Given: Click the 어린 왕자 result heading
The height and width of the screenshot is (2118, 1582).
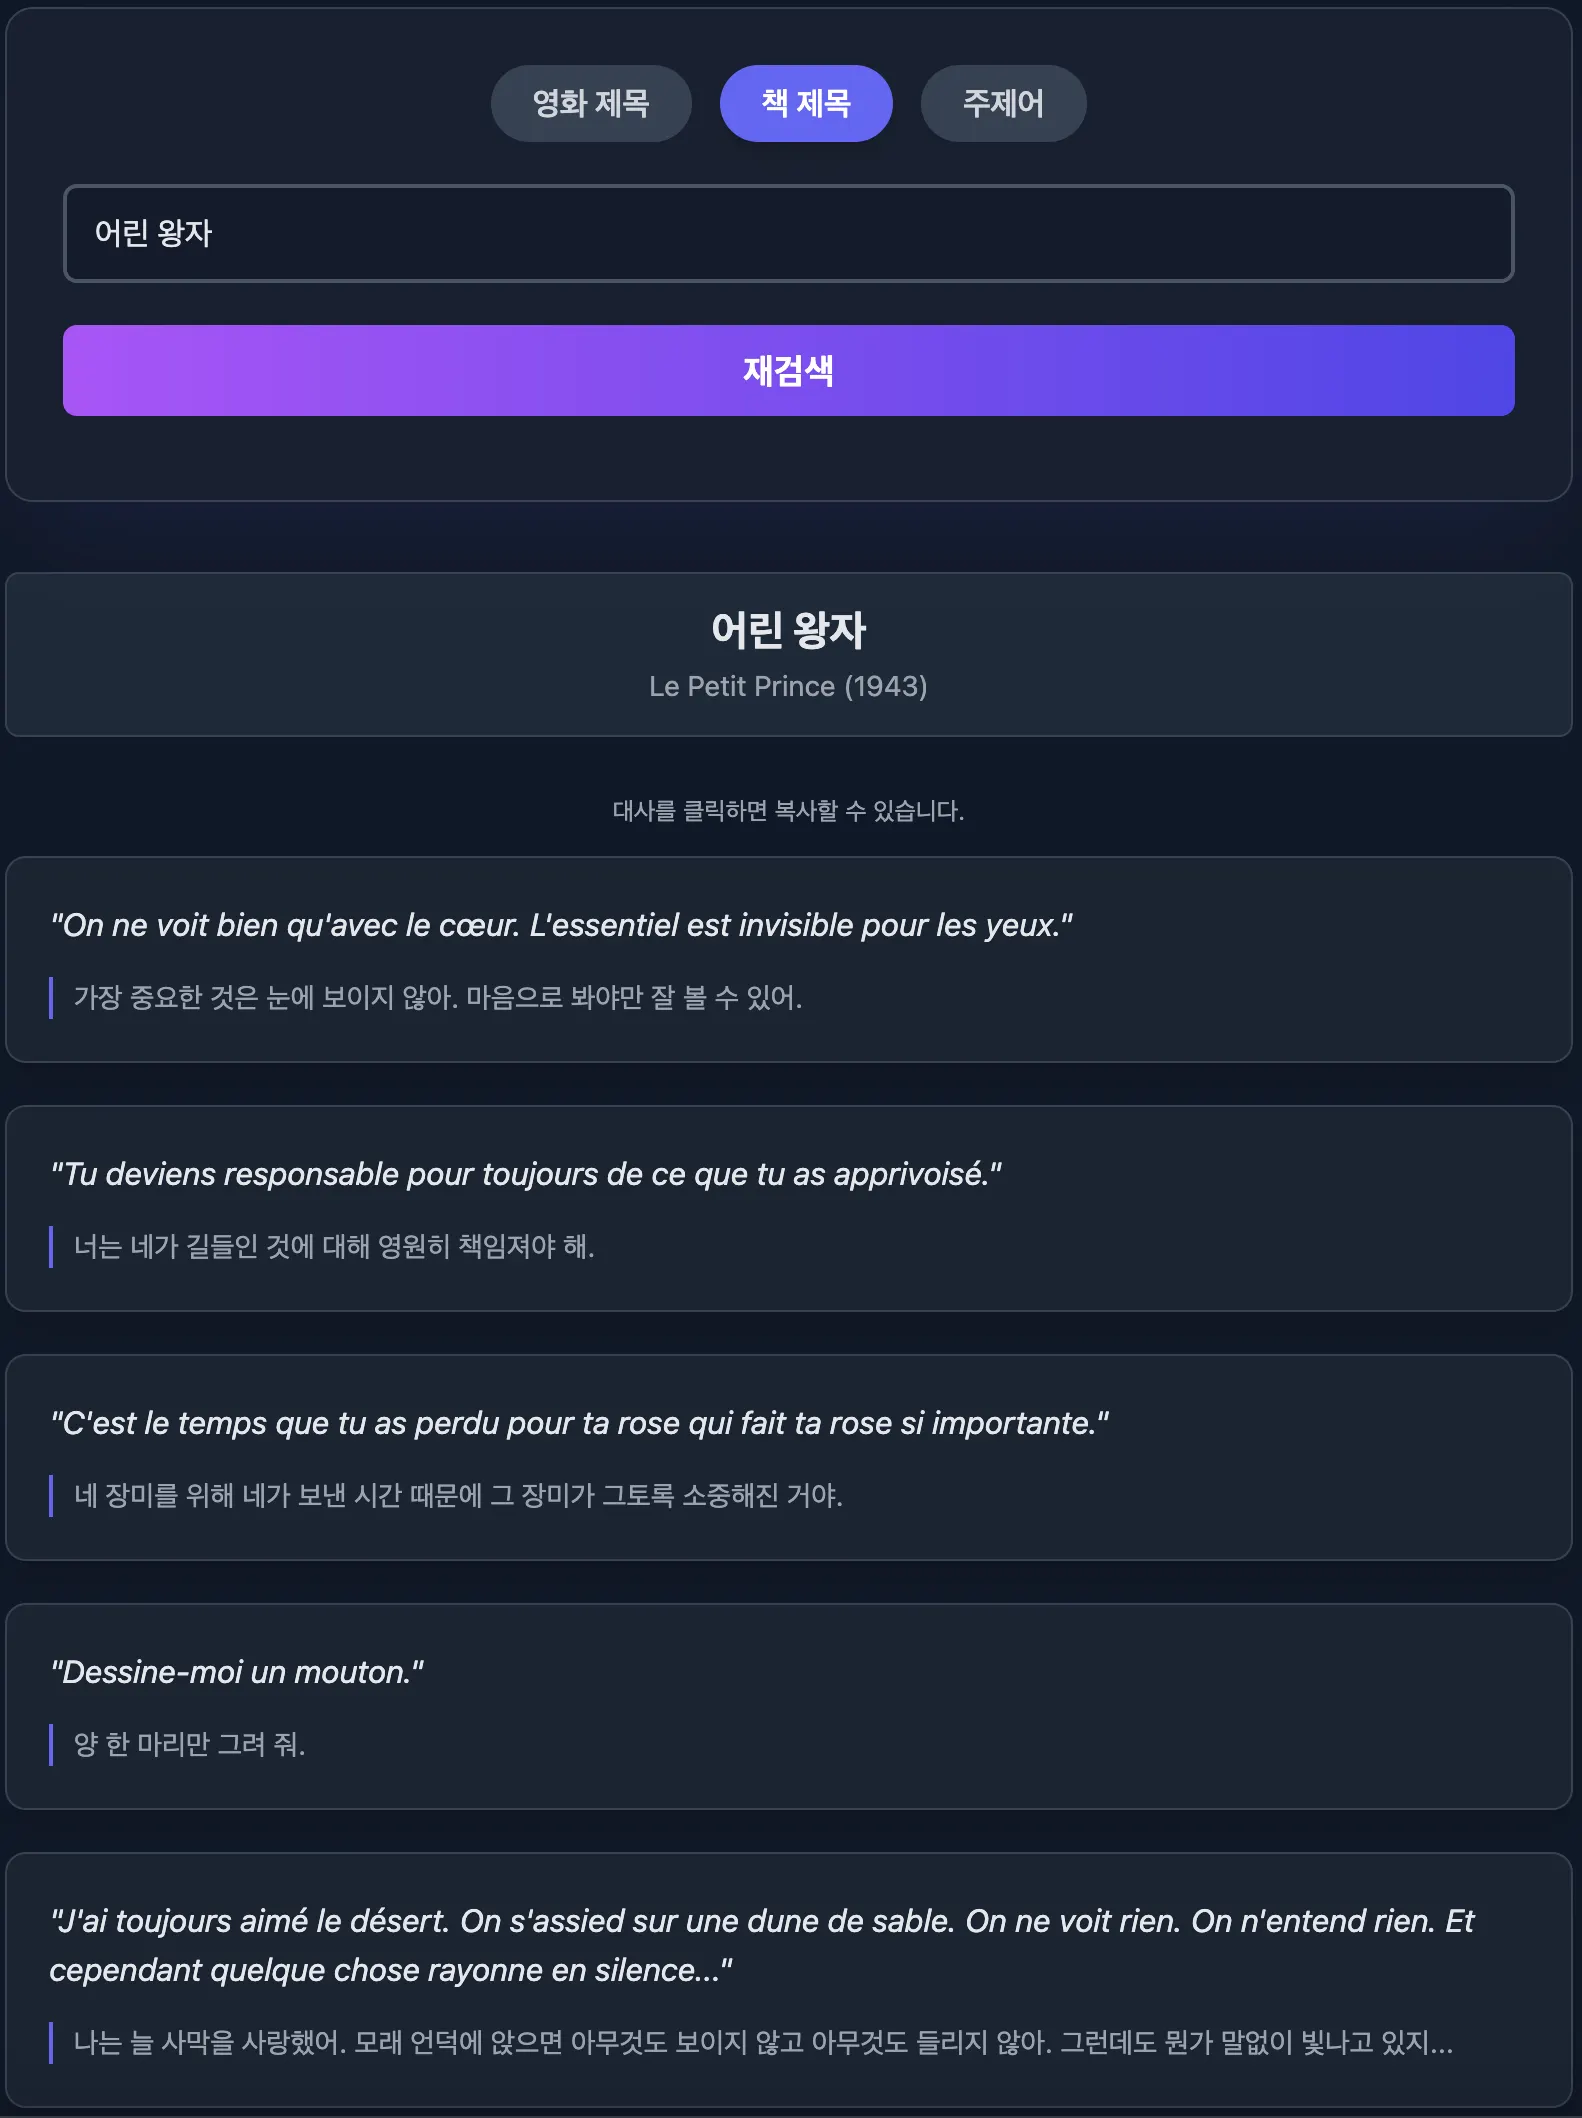Looking at the screenshot, I should 788,630.
